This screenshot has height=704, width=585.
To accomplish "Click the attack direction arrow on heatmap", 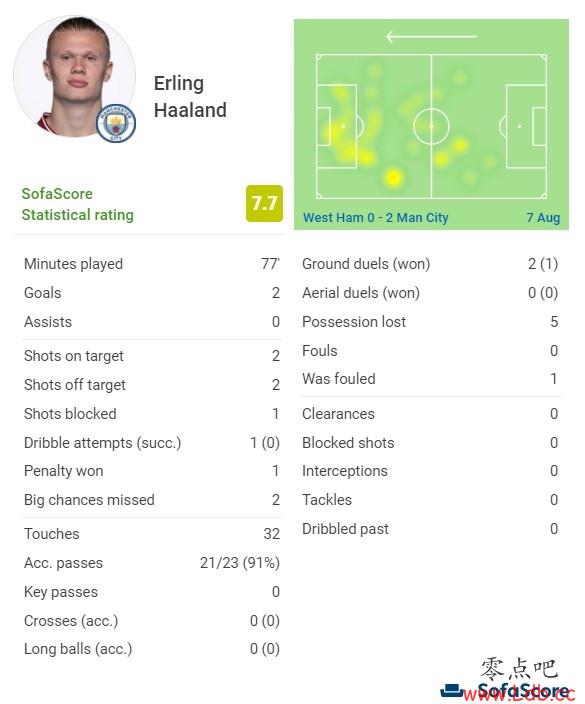I will pyautogui.click(x=431, y=36).
